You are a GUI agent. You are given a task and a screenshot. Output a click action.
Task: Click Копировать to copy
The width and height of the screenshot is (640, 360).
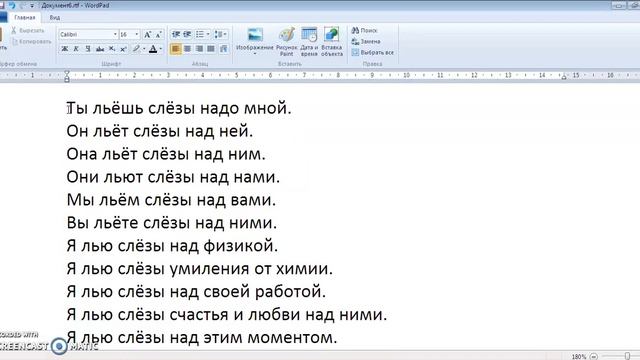pos(32,42)
